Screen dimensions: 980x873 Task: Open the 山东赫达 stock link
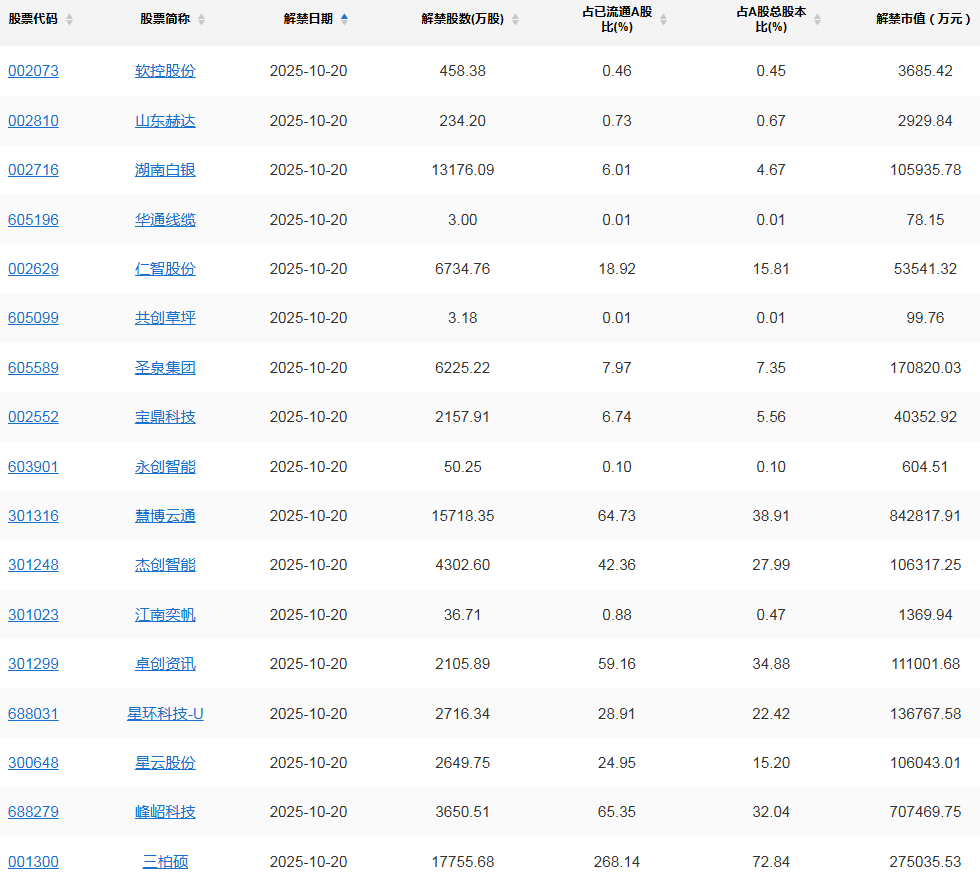(x=165, y=121)
